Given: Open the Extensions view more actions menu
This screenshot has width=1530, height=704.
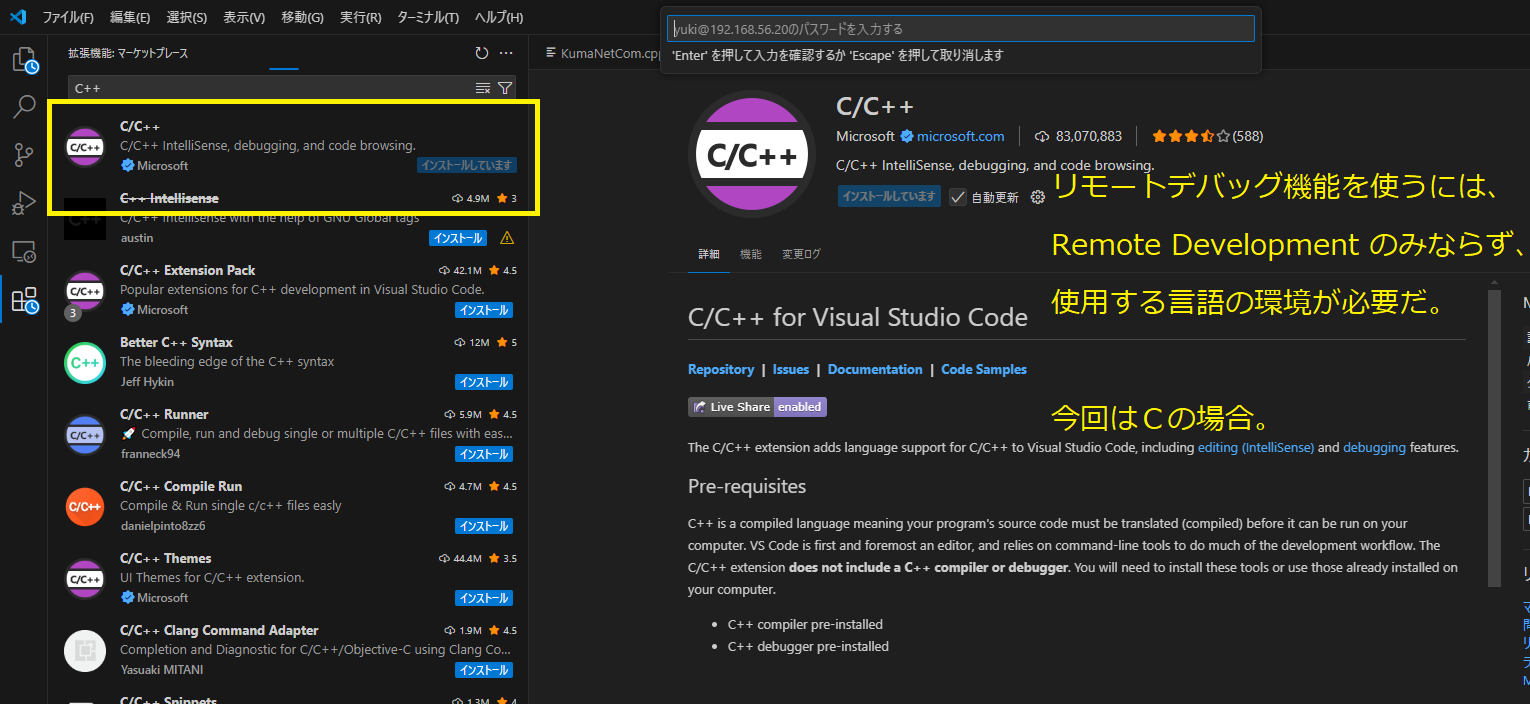Looking at the screenshot, I should [506, 53].
